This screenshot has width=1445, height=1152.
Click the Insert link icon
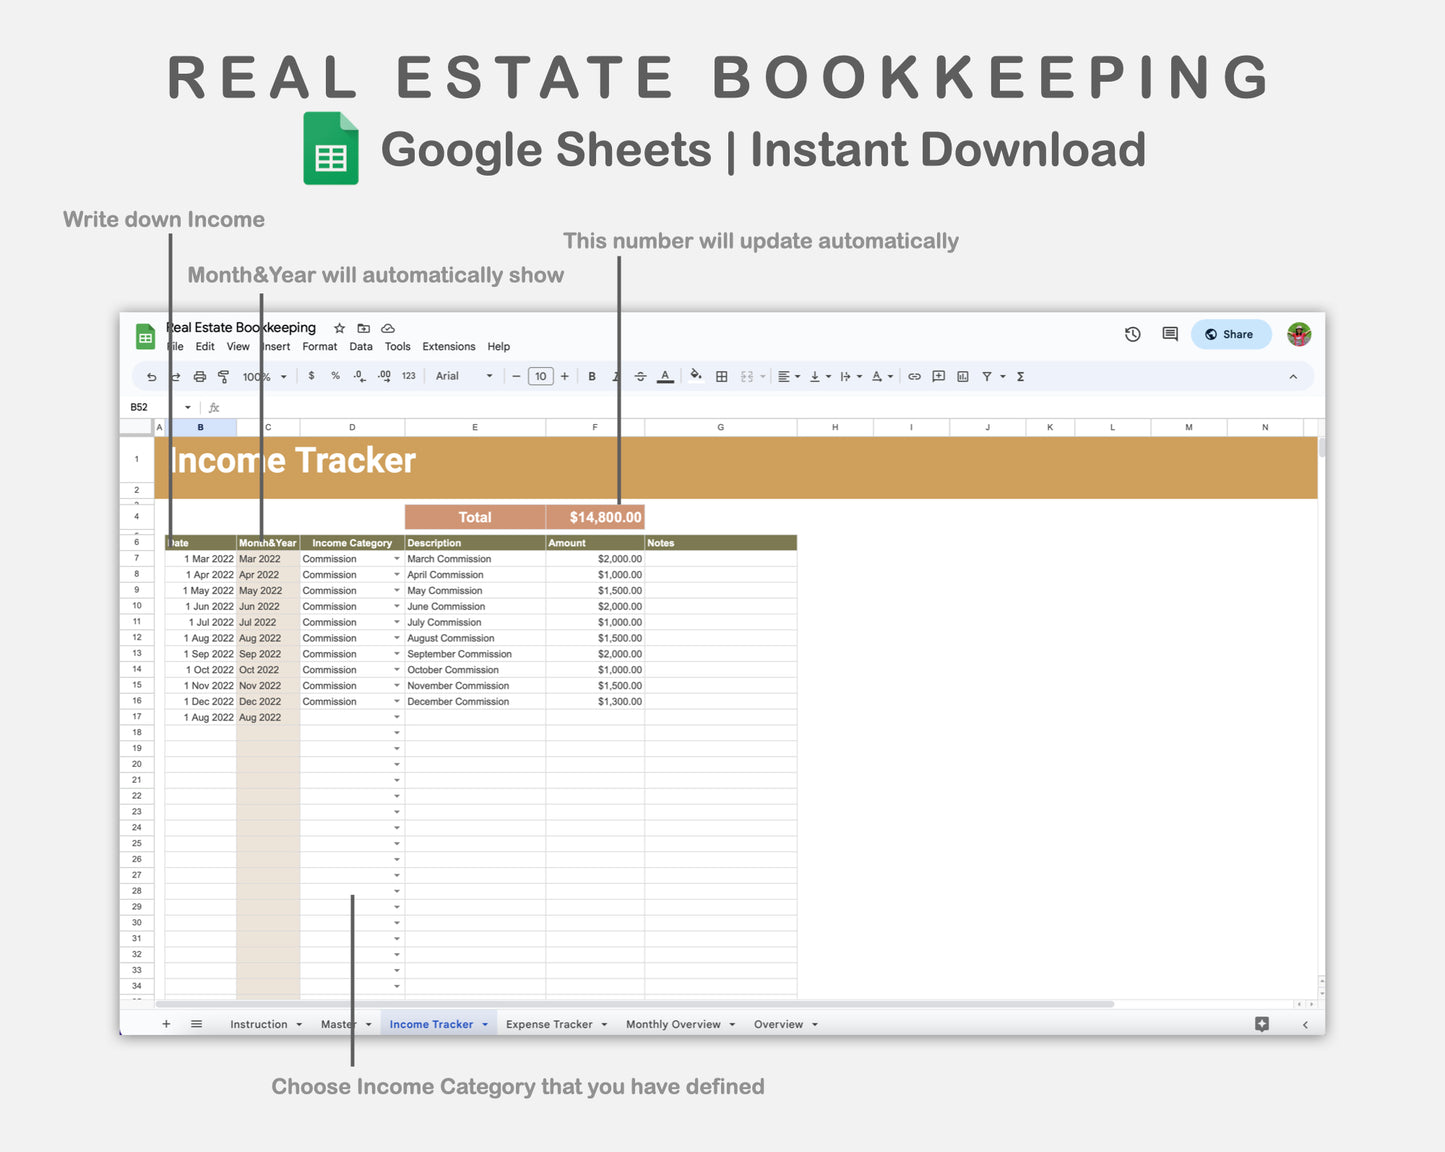coord(914,376)
